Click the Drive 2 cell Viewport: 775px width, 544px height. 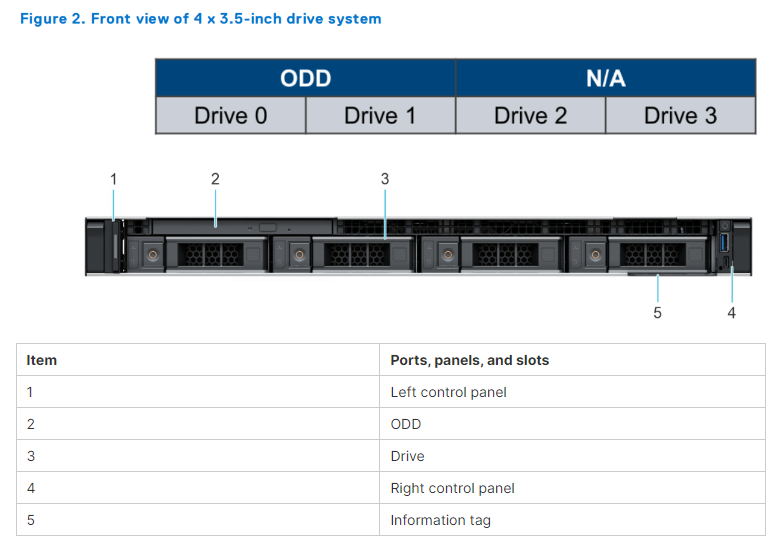[x=530, y=116]
